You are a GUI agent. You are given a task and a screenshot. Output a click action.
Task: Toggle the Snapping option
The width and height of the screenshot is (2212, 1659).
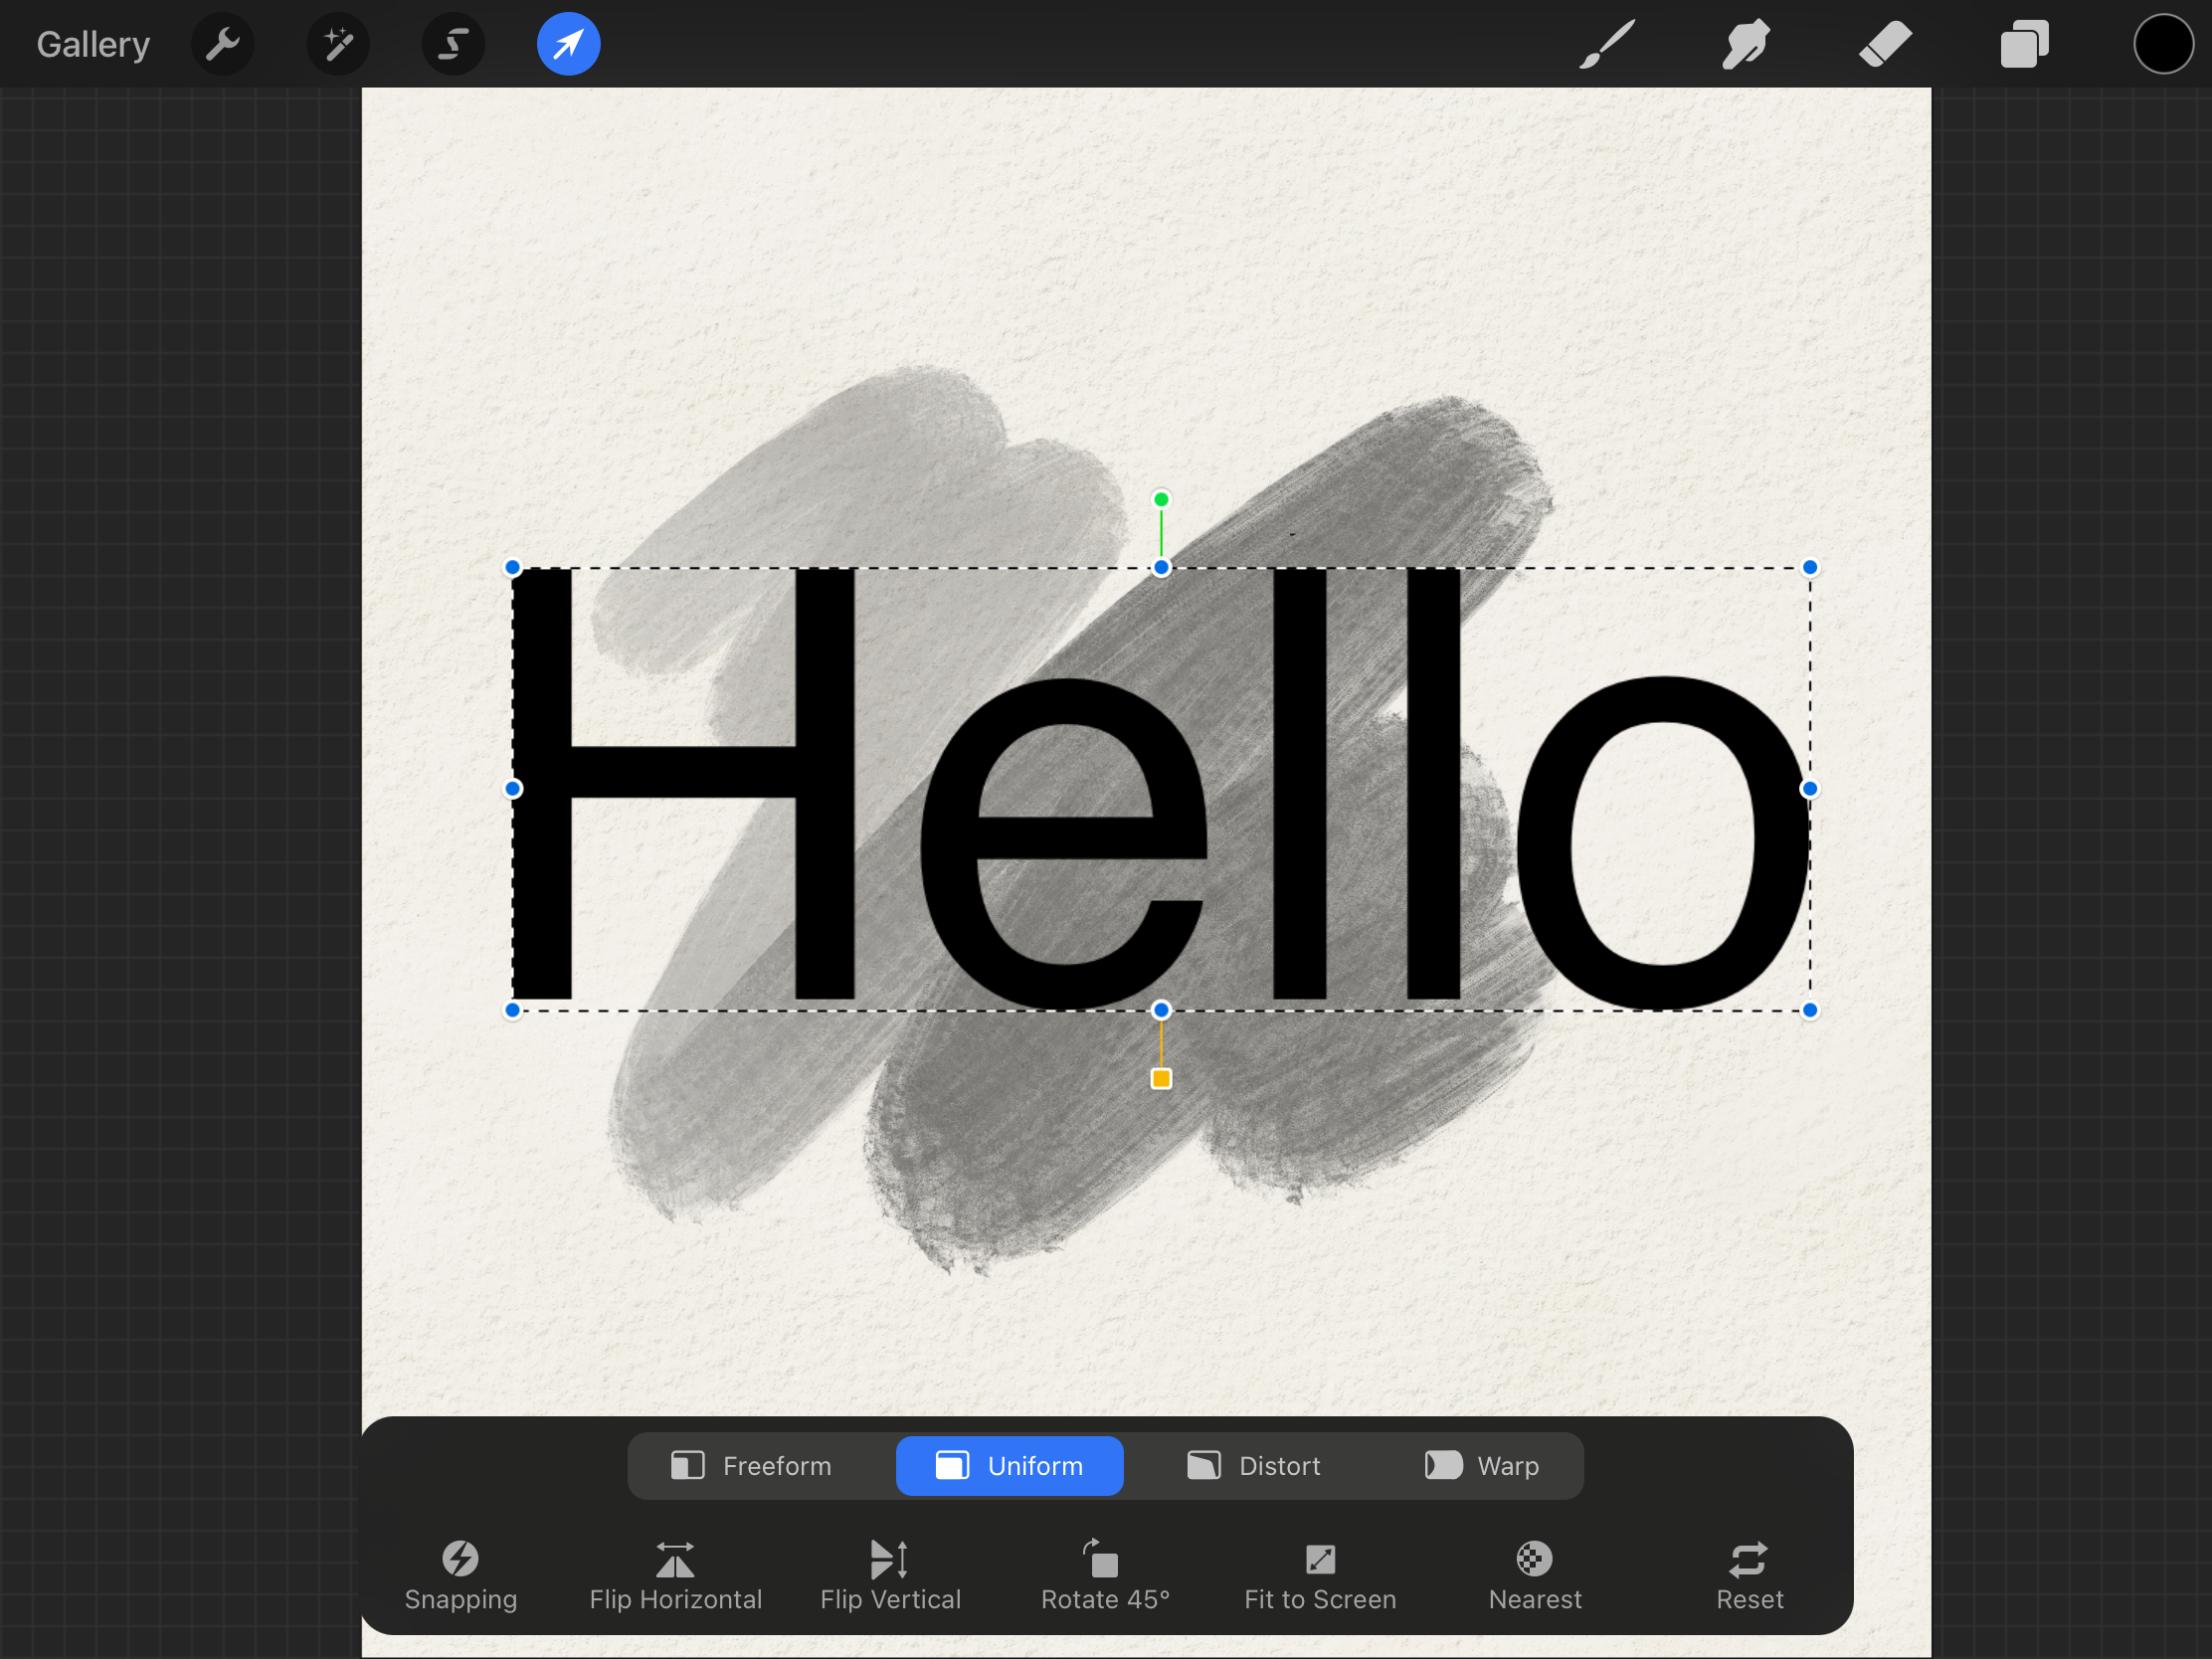coord(461,1575)
